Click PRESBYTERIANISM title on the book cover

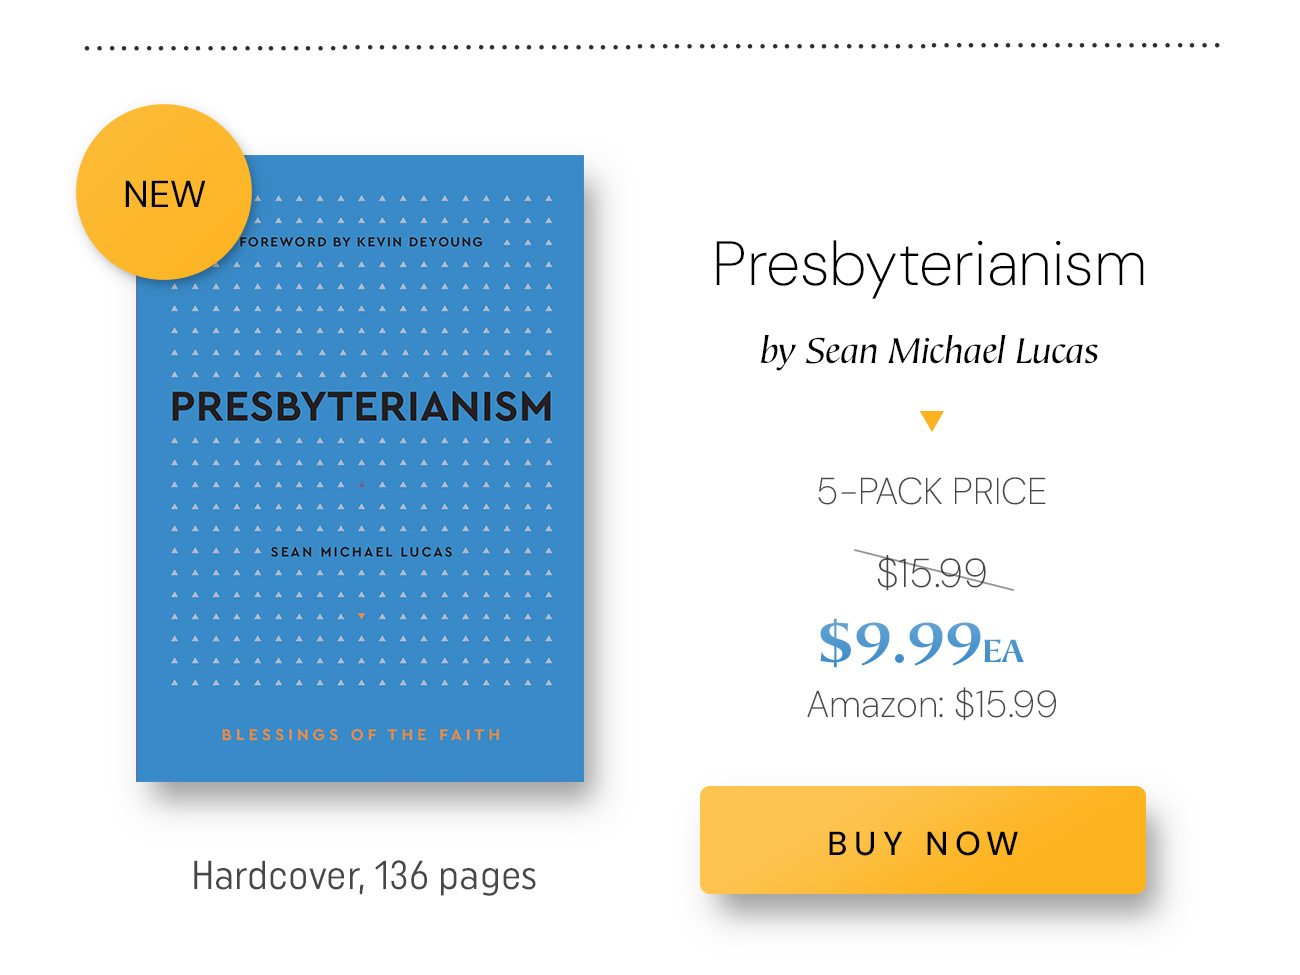(361, 406)
